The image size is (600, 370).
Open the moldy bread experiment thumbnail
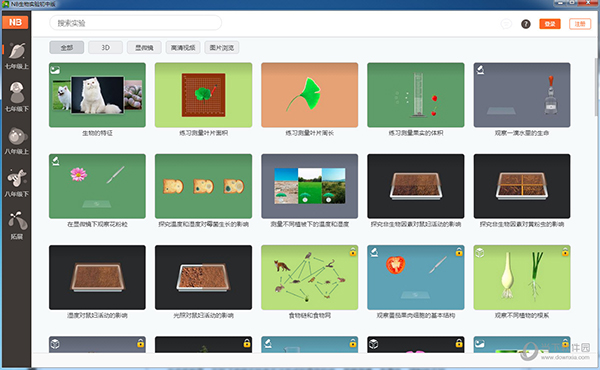(204, 186)
